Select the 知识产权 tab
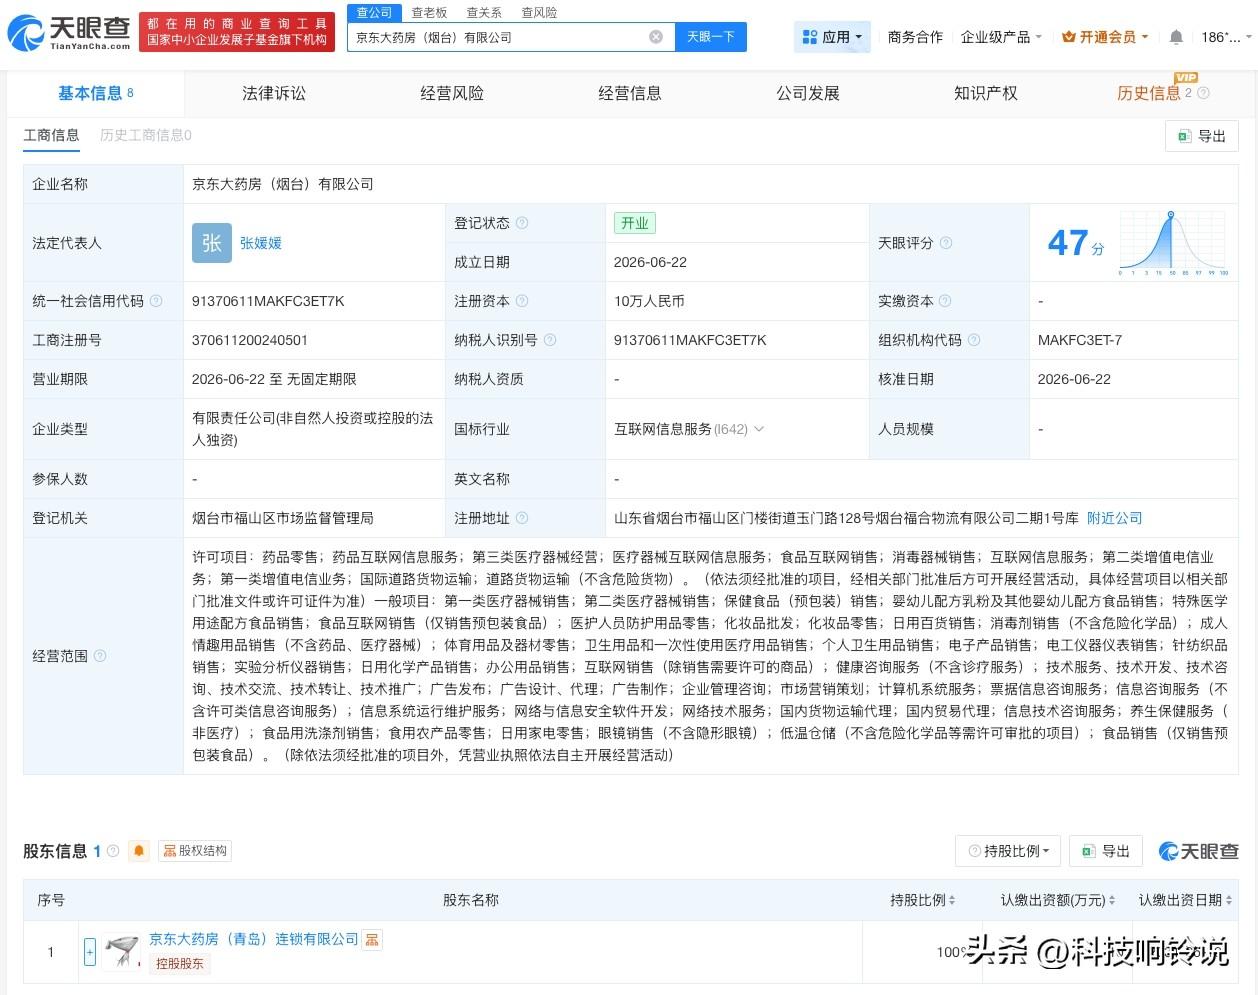Image resolution: width=1258 pixels, height=995 pixels. coord(986,93)
